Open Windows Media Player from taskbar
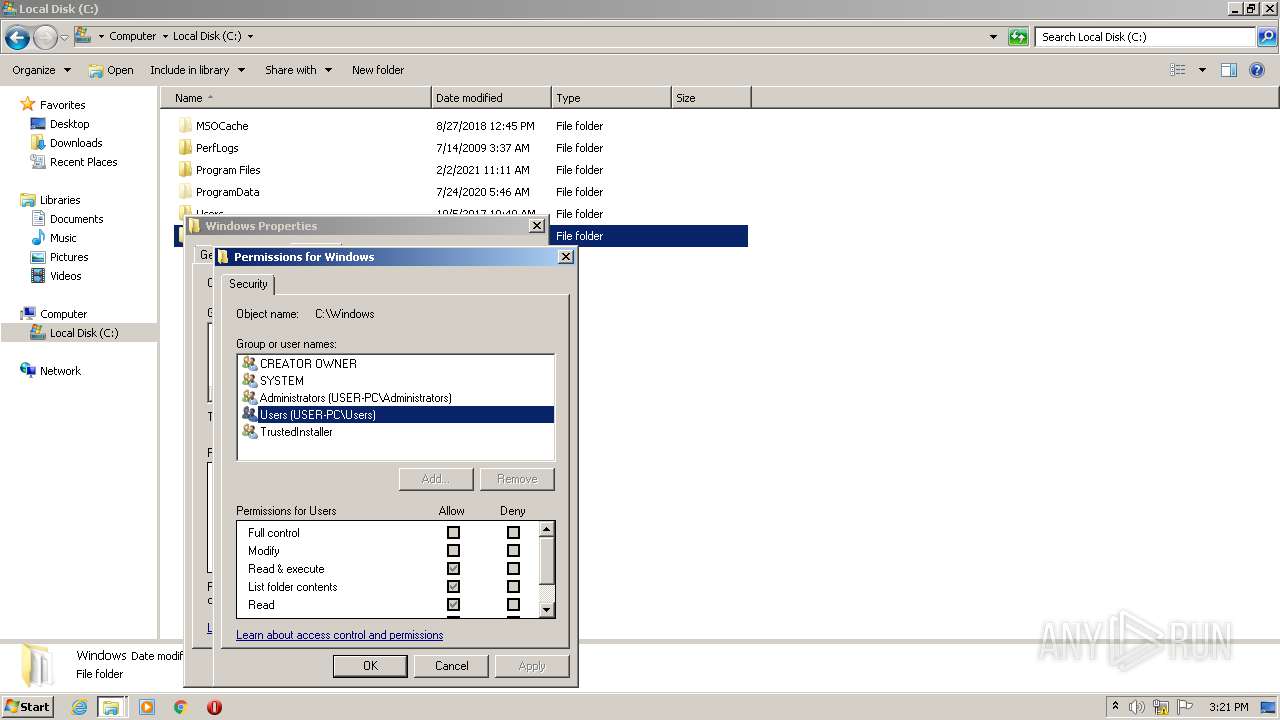Screen dimensions: 1280x720 click(x=147, y=707)
